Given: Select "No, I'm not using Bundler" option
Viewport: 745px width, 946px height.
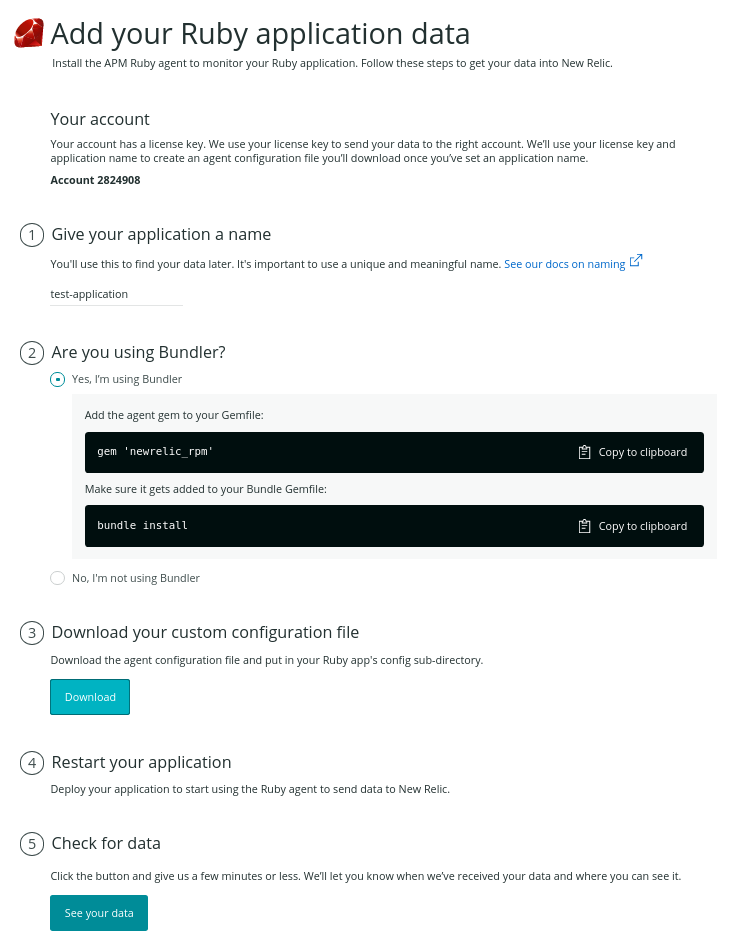Looking at the screenshot, I should click(58, 578).
